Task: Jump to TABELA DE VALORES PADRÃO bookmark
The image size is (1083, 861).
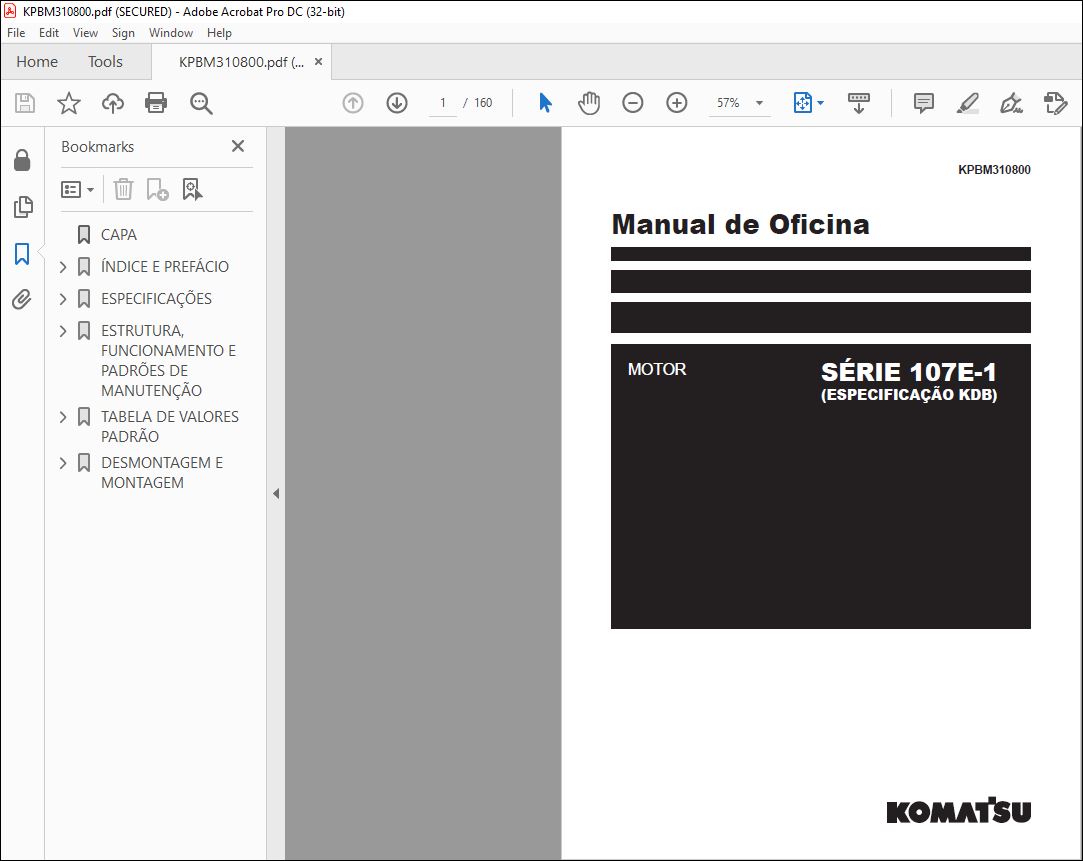Action: click(170, 427)
